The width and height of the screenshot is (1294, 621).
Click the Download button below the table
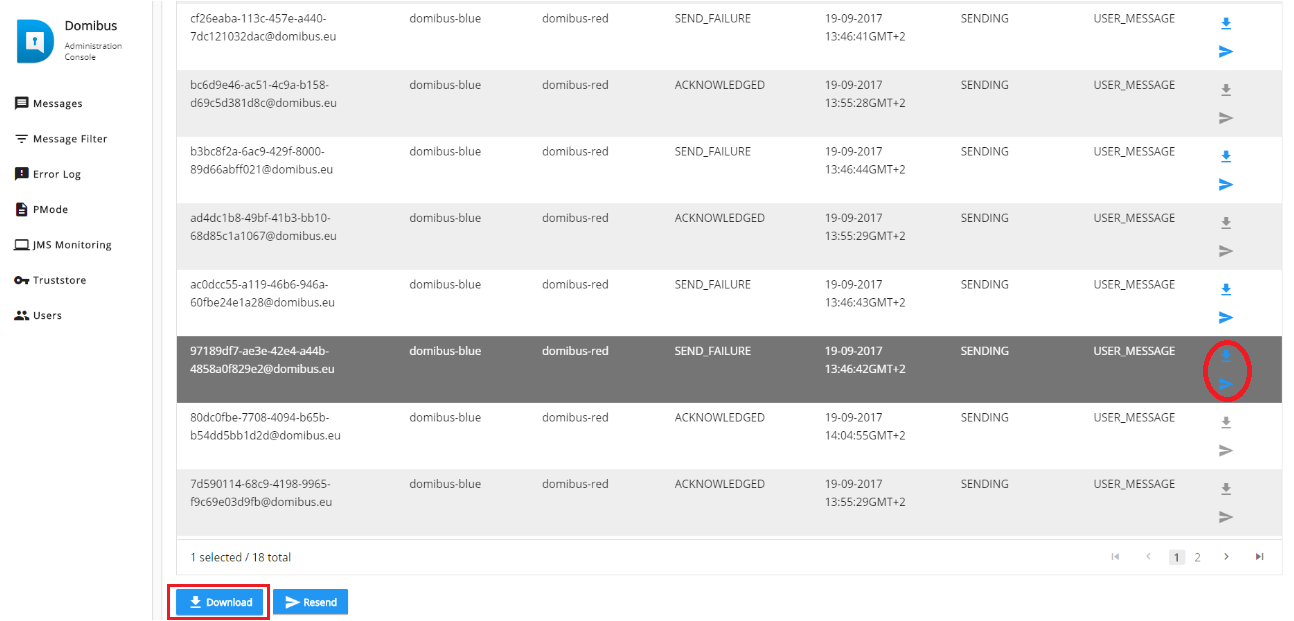[x=220, y=602]
